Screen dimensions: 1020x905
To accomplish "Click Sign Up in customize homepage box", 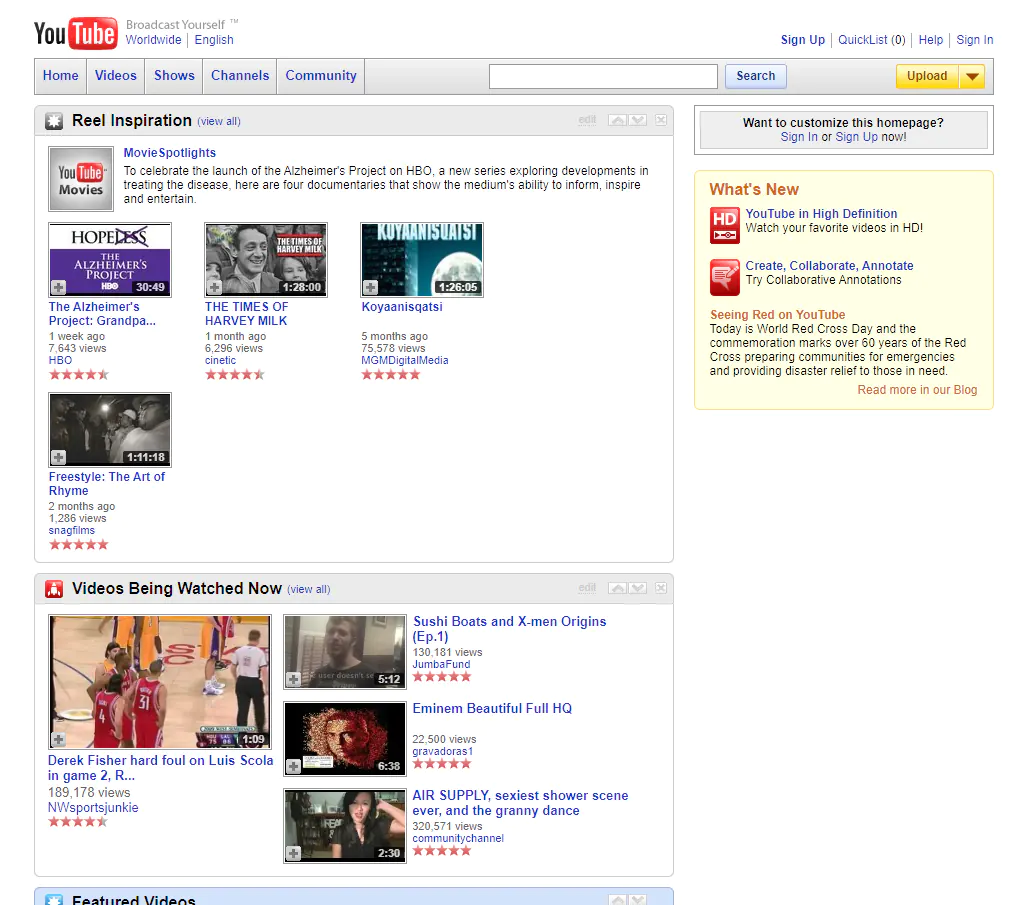I will pos(856,137).
